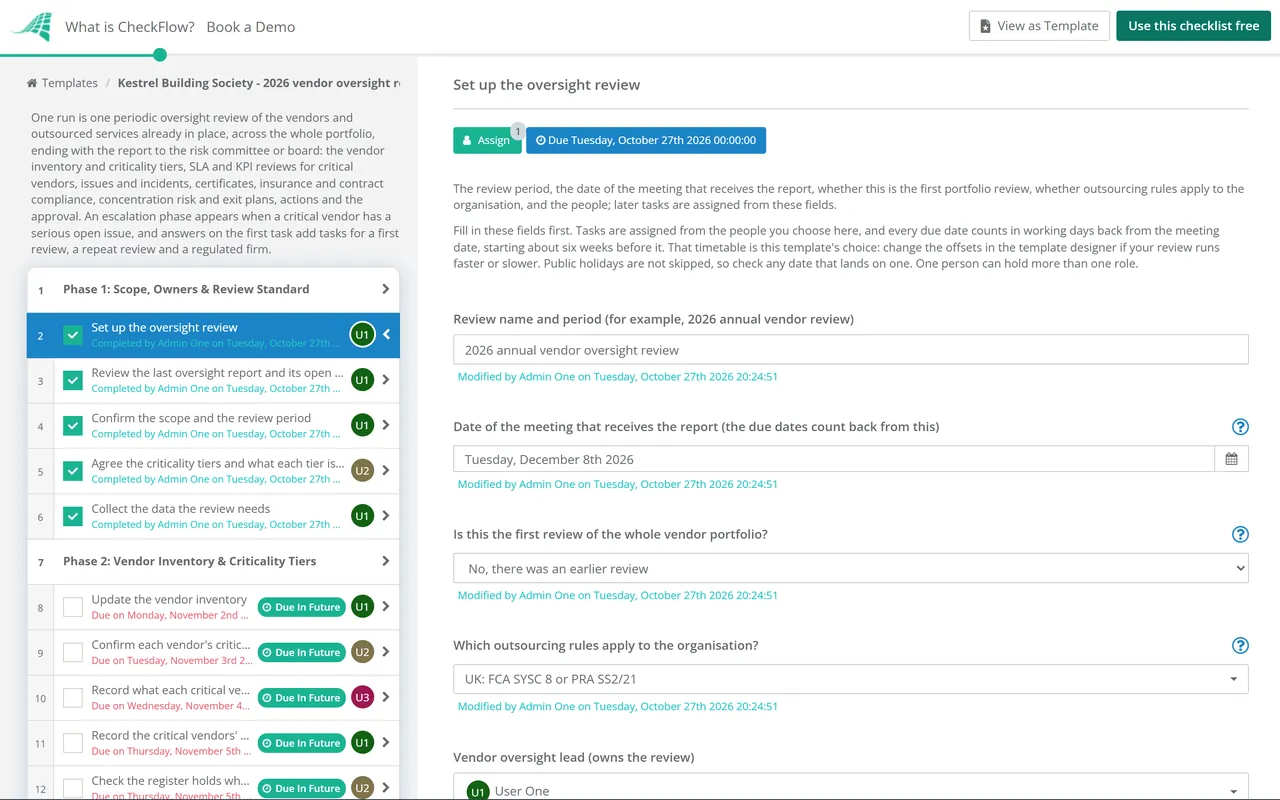Click U2 avatar on Check the register holds task

362,788
